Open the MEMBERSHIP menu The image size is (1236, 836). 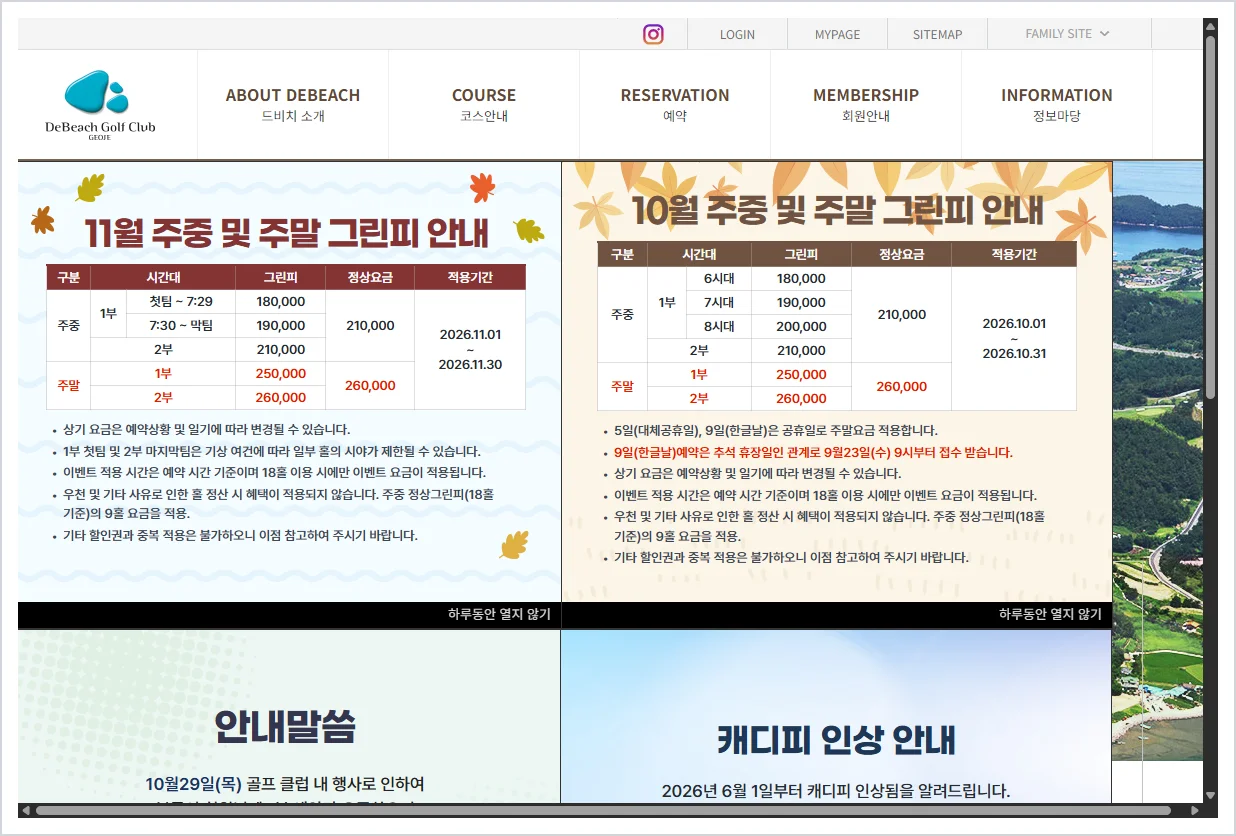866,104
